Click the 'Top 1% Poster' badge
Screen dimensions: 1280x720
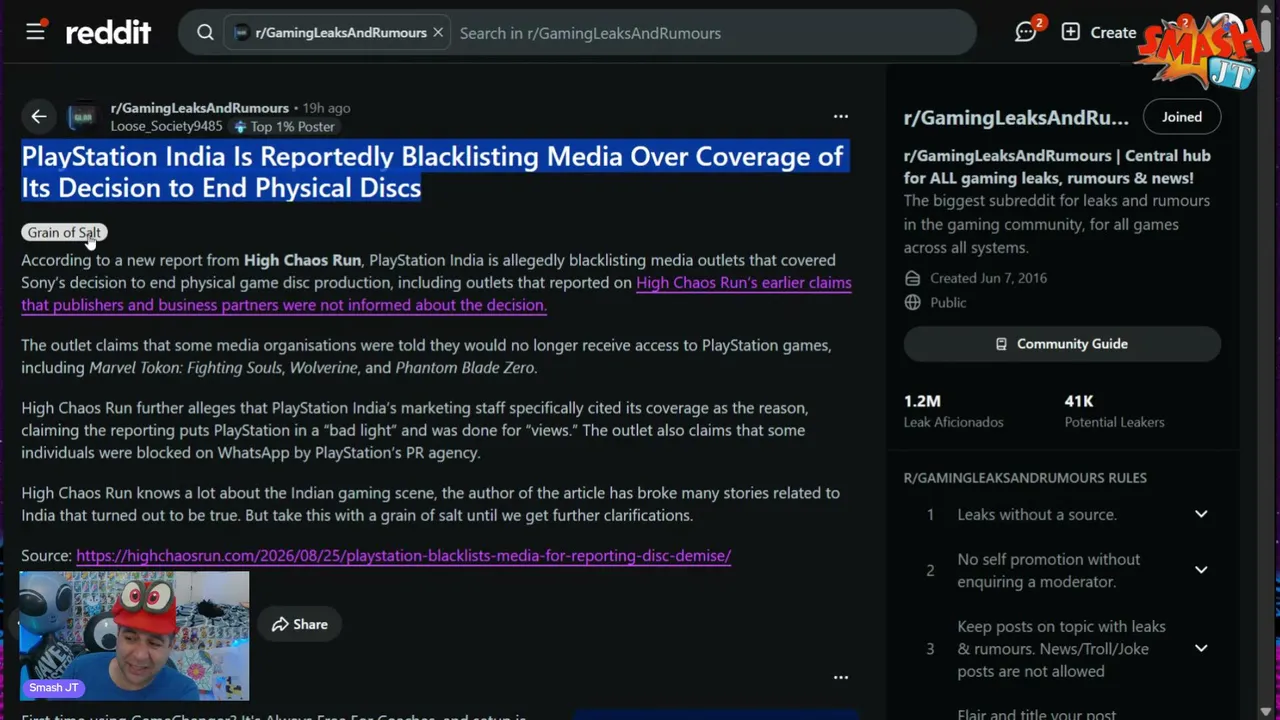(284, 127)
